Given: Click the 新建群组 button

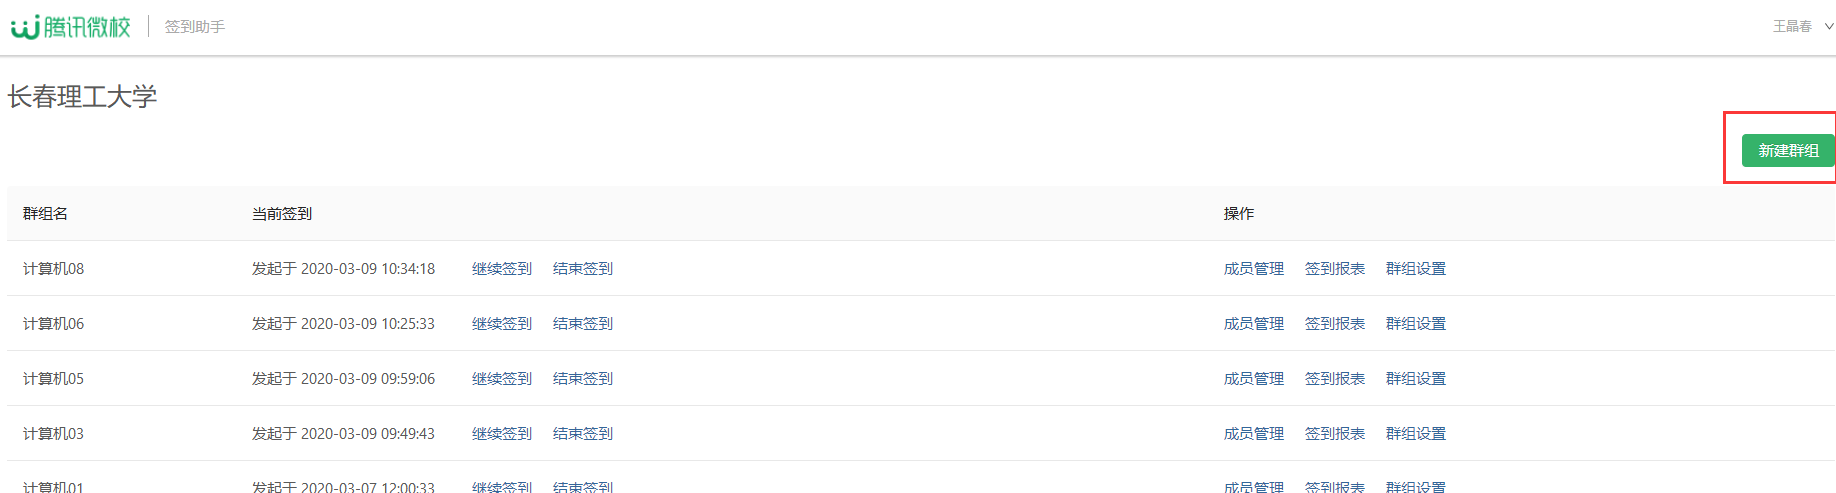Looking at the screenshot, I should point(1788,150).
